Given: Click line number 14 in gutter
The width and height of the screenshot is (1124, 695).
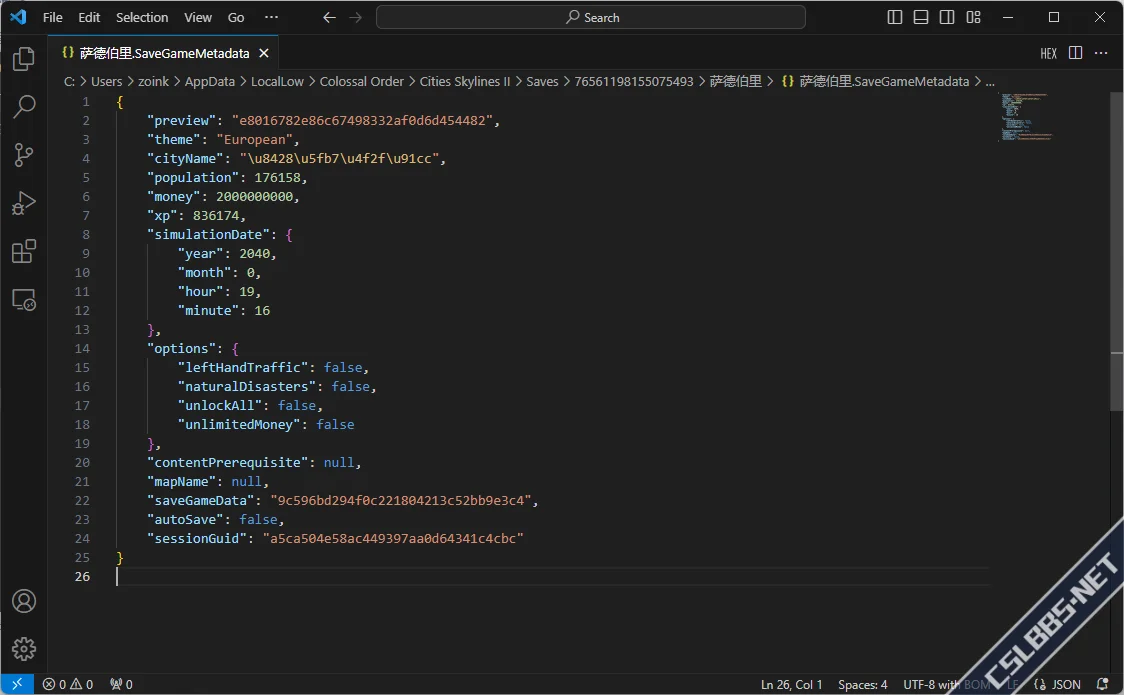Looking at the screenshot, I should [x=82, y=349].
